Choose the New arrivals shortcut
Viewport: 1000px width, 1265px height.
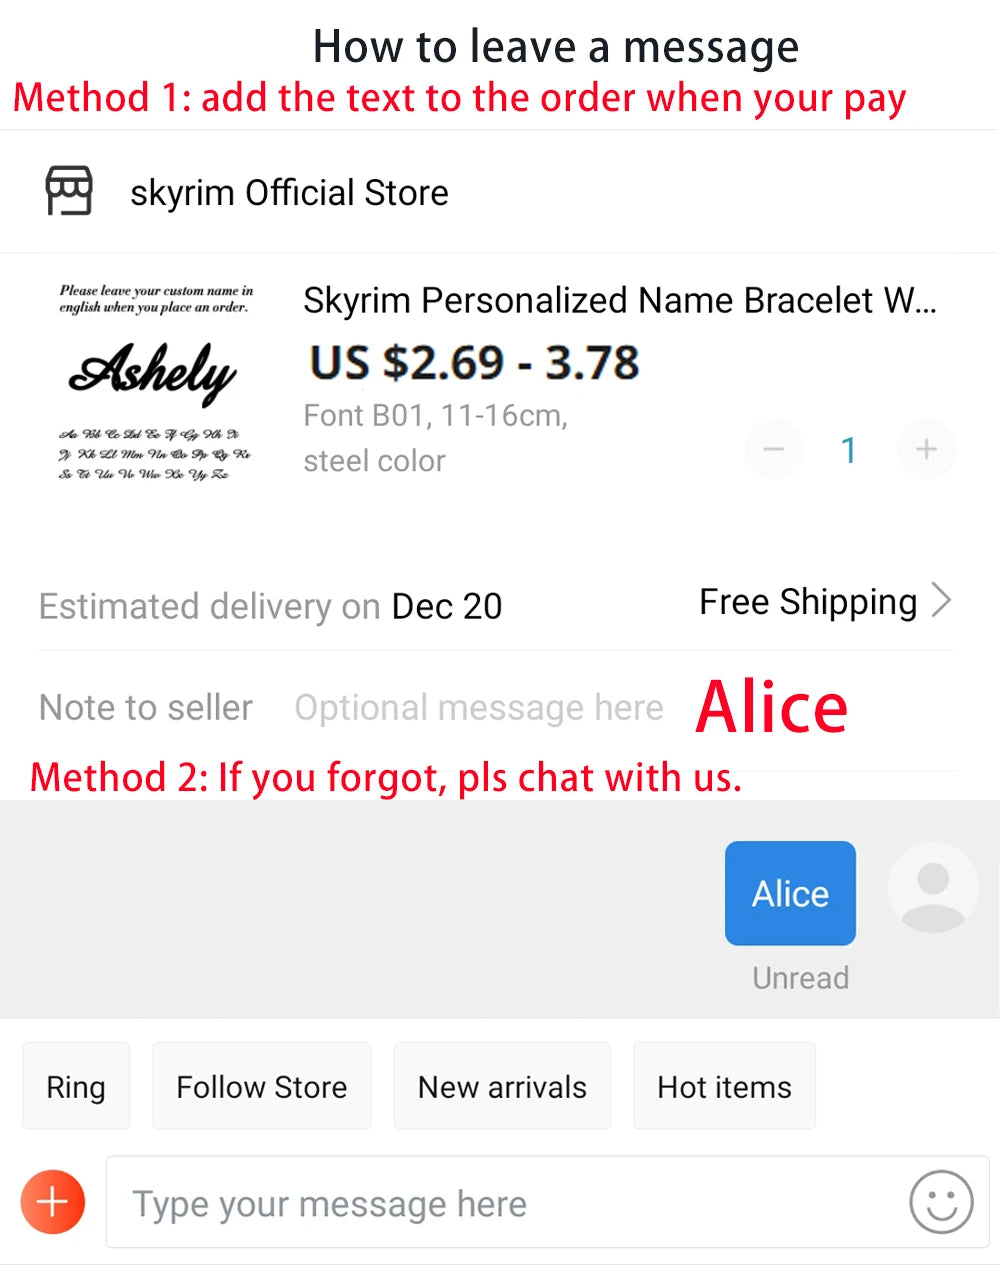coord(502,1086)
